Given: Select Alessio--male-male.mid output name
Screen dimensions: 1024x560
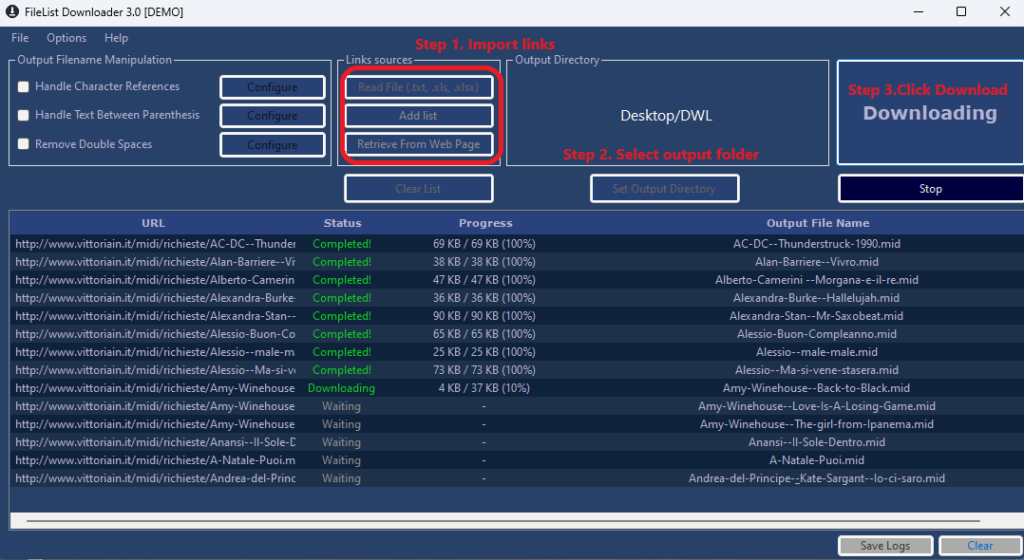Looking at the screenshot, I should click(x=816, y=352).
